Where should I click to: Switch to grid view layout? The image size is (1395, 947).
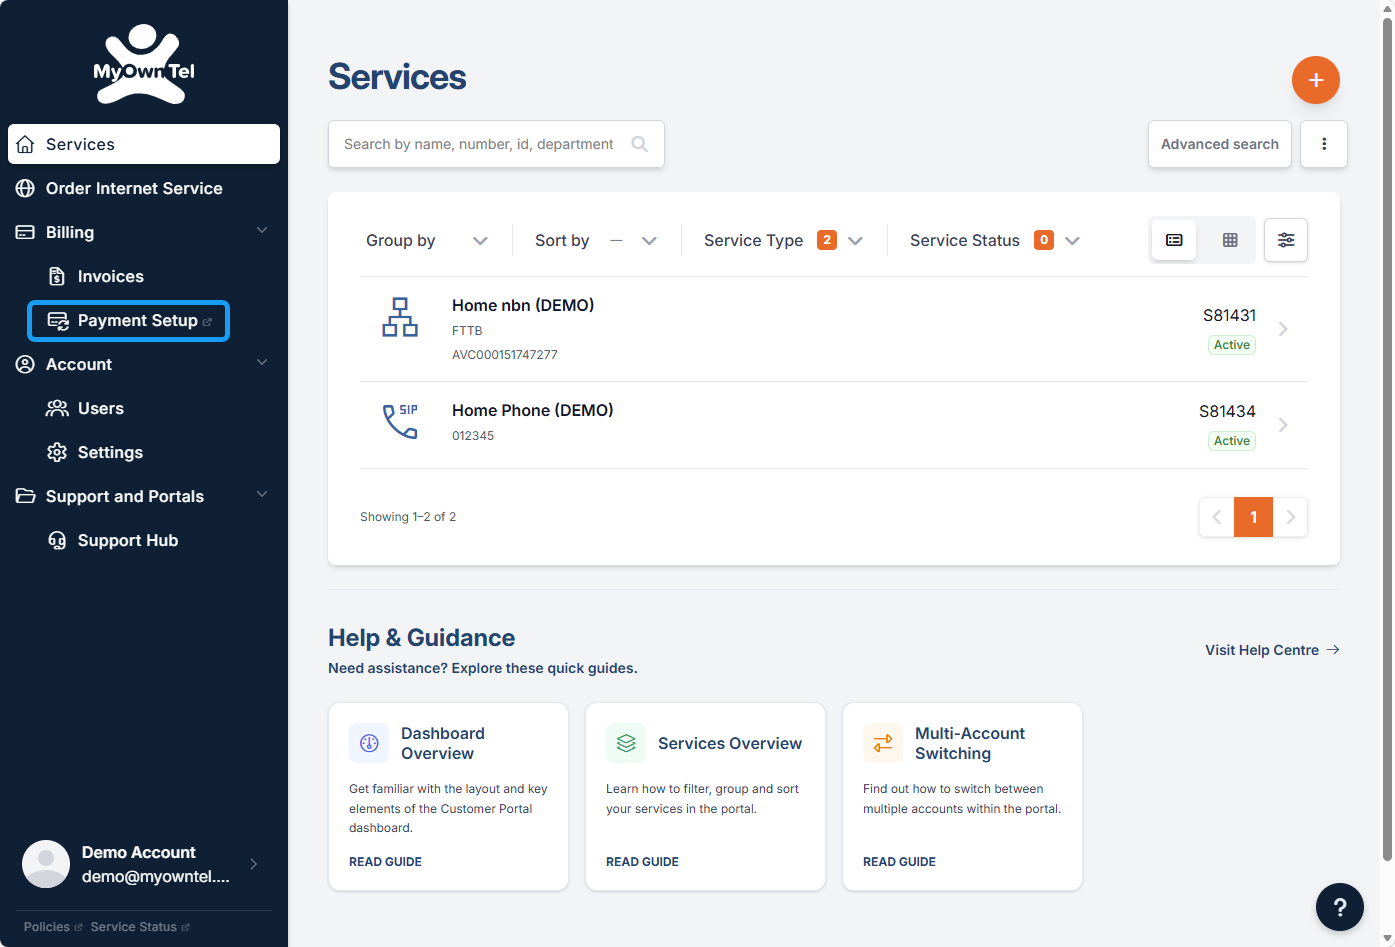pos(1230,240)
